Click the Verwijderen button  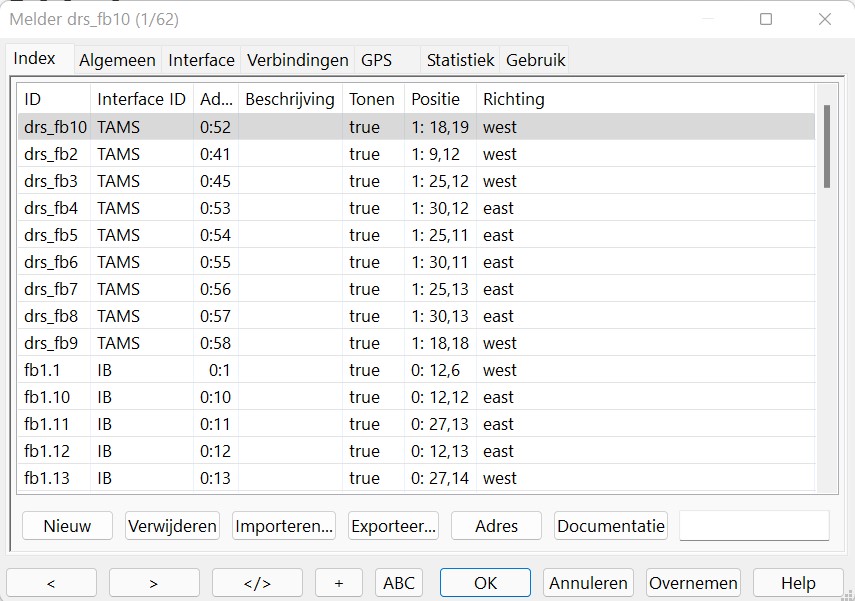[172, 526]
